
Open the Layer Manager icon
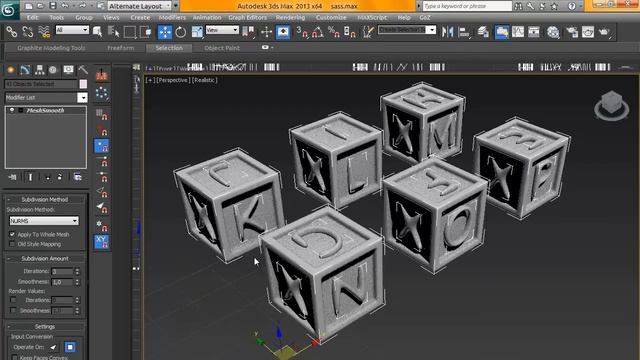(x=483, y=31)
